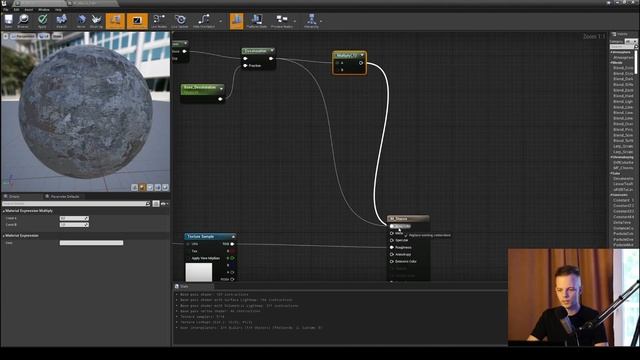Viewport: 640px width, 360px height.
Task: Open viewport options arrow menu
Action: tap(6, 36)
